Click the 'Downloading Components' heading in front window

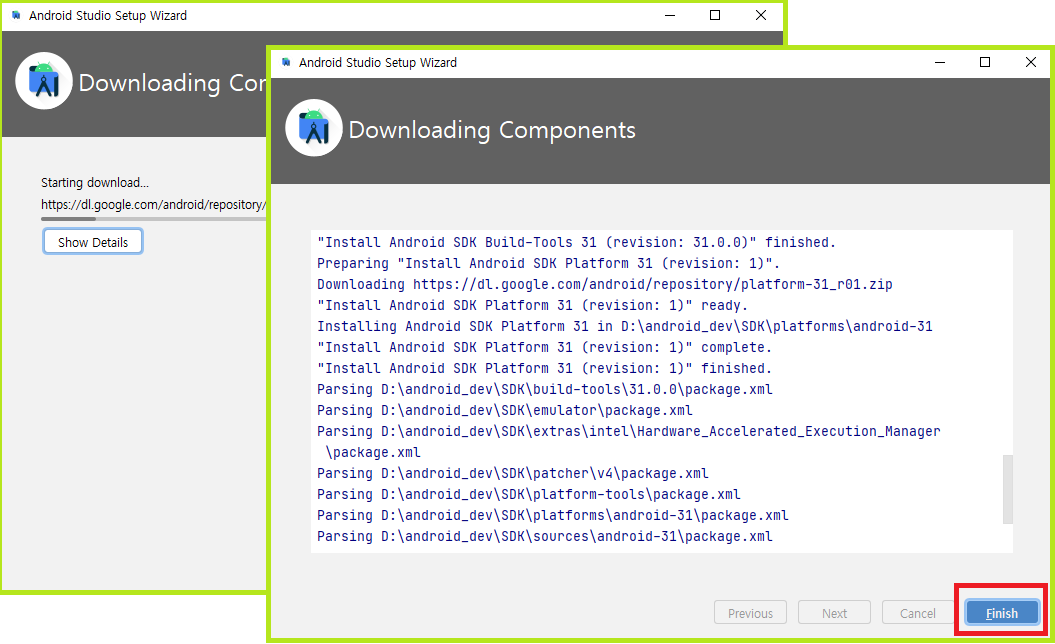[x=492, y=130]
